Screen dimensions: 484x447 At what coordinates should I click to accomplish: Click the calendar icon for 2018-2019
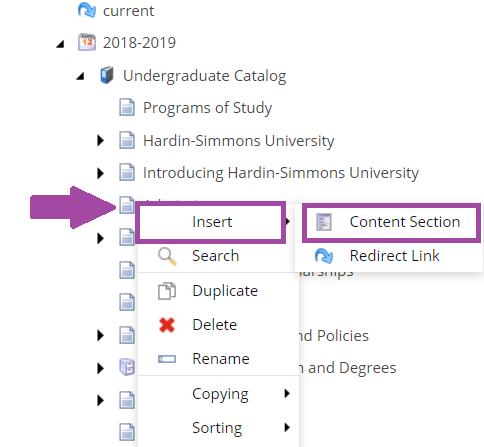(87, 42)
